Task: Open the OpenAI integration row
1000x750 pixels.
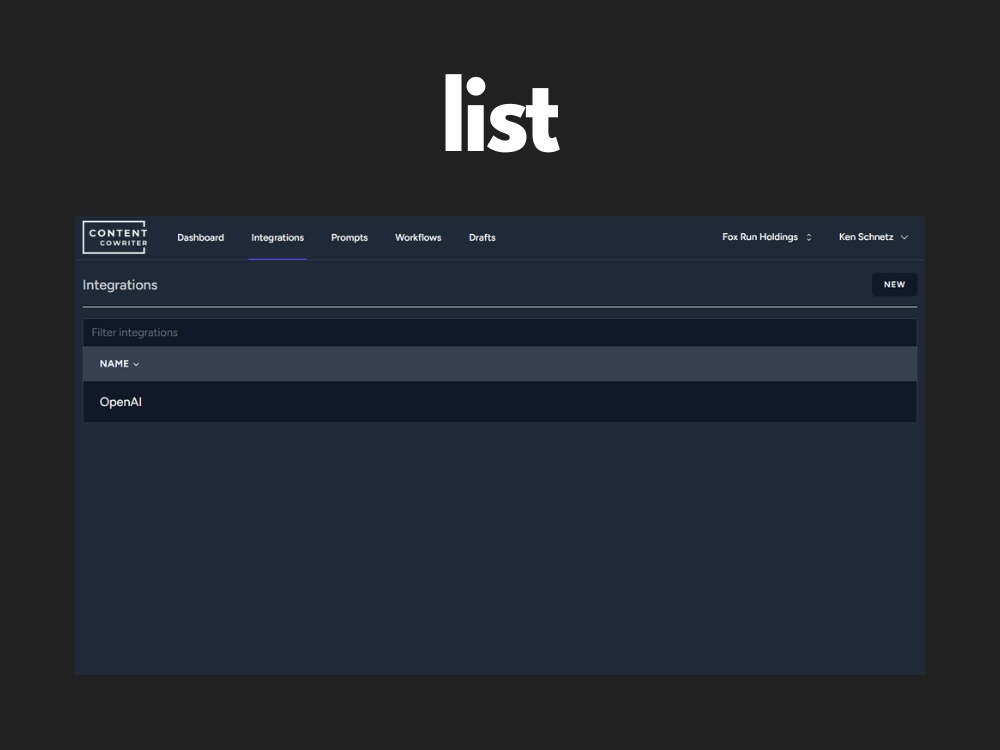Action: (x=500, y=402)
